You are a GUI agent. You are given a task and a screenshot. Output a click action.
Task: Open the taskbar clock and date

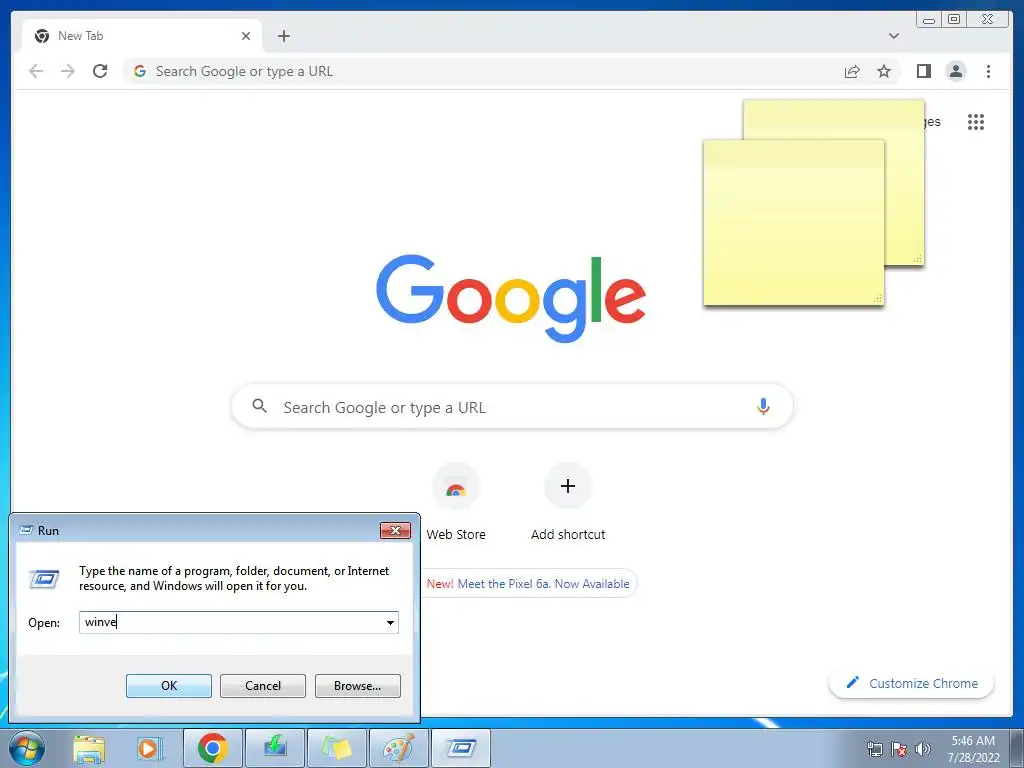tap(973, 749)
